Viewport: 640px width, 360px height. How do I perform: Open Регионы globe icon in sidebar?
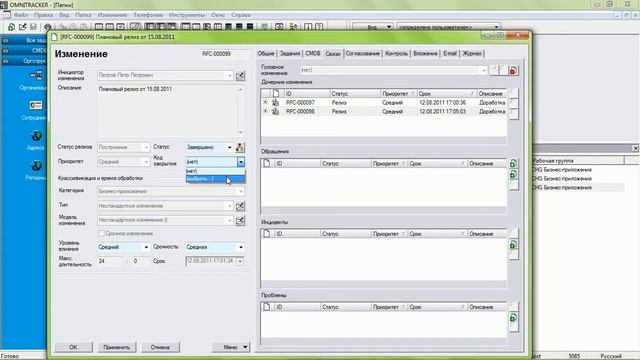pos(36,166)
